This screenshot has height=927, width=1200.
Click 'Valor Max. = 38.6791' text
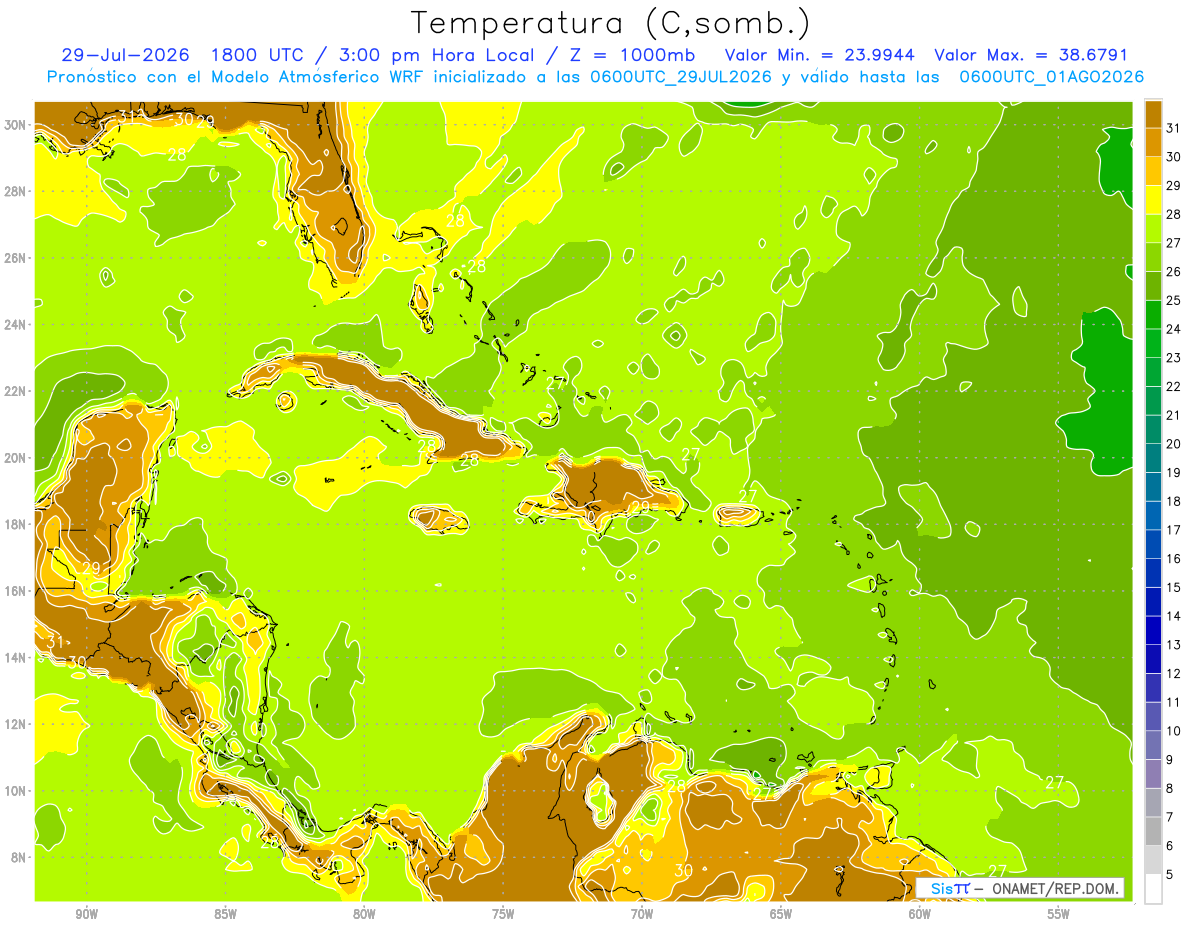[1030, 55]
